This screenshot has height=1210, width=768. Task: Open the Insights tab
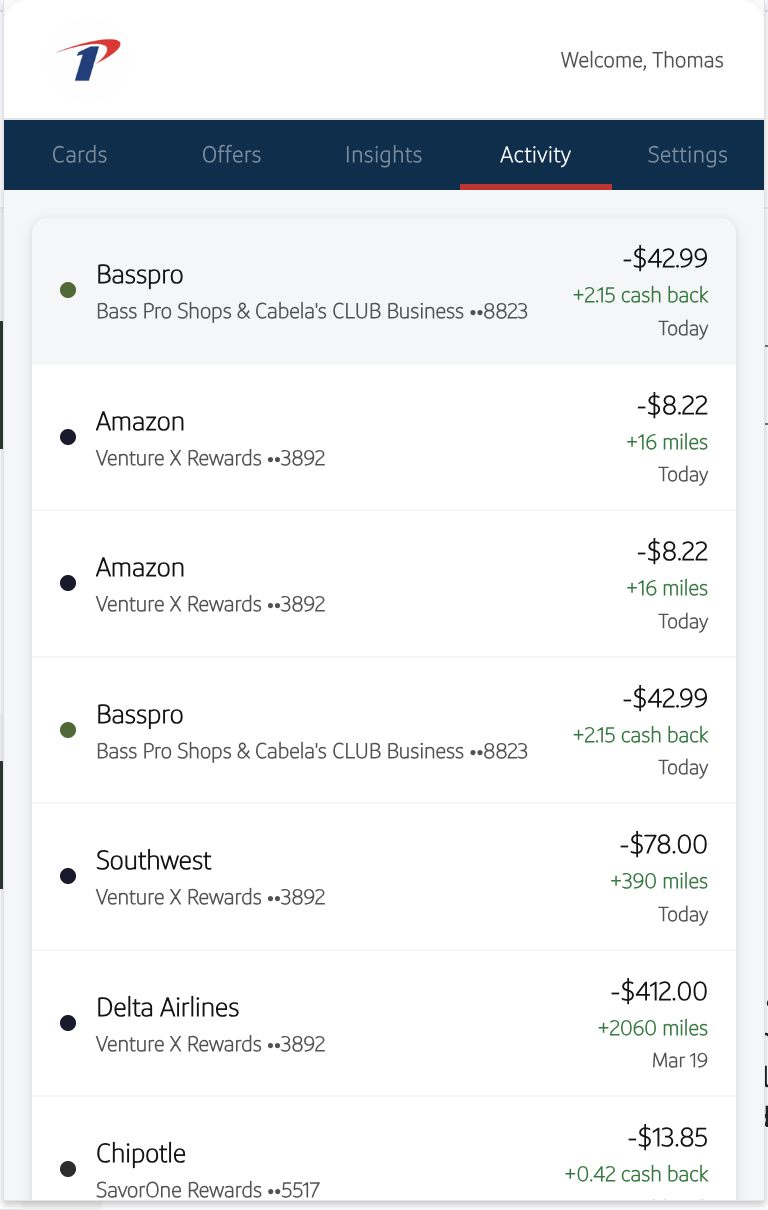[384, 155]
